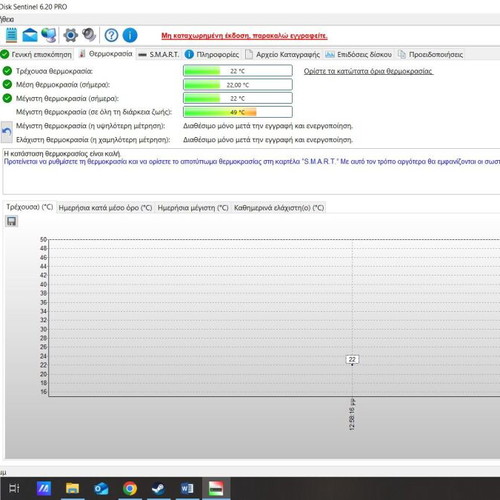The height and width of the screenshot is (500, 500).
Task: Click the speaker sound toolbar icon
Action: pos(89,35)
